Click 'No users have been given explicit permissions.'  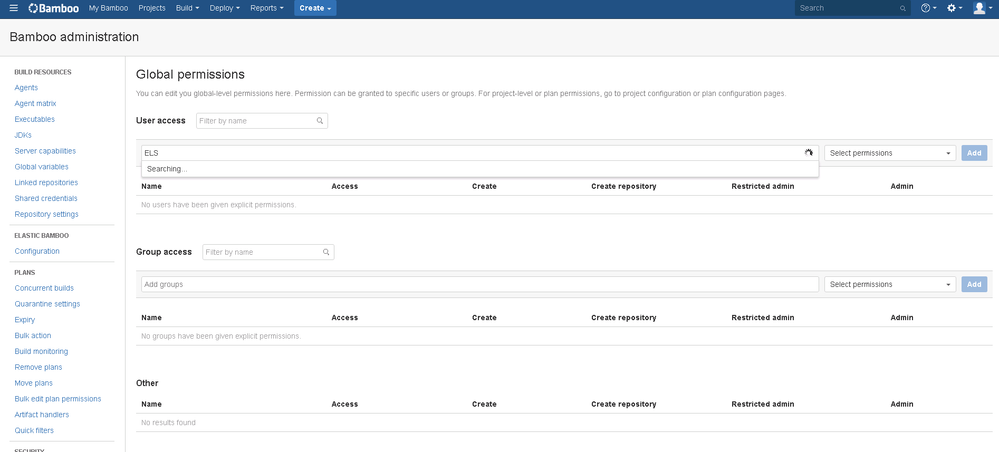(x=219, y=205)
